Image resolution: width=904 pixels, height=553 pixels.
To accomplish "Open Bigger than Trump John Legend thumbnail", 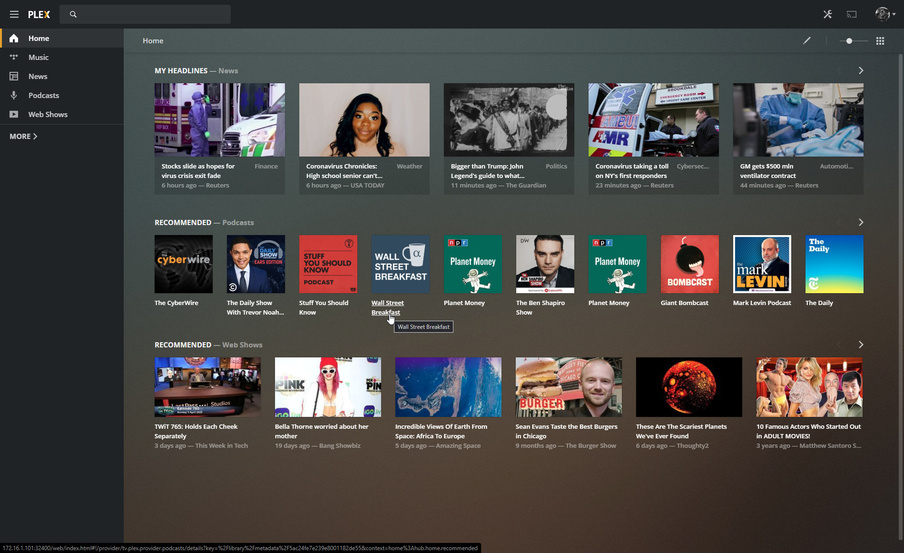I will [508, 120].
